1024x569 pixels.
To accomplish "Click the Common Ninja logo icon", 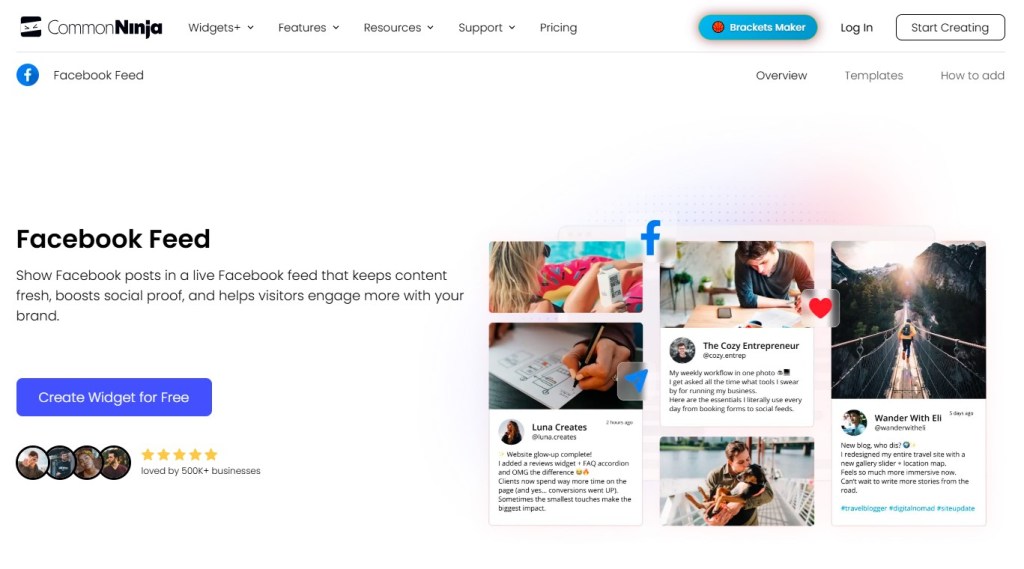I will (30, 27).
